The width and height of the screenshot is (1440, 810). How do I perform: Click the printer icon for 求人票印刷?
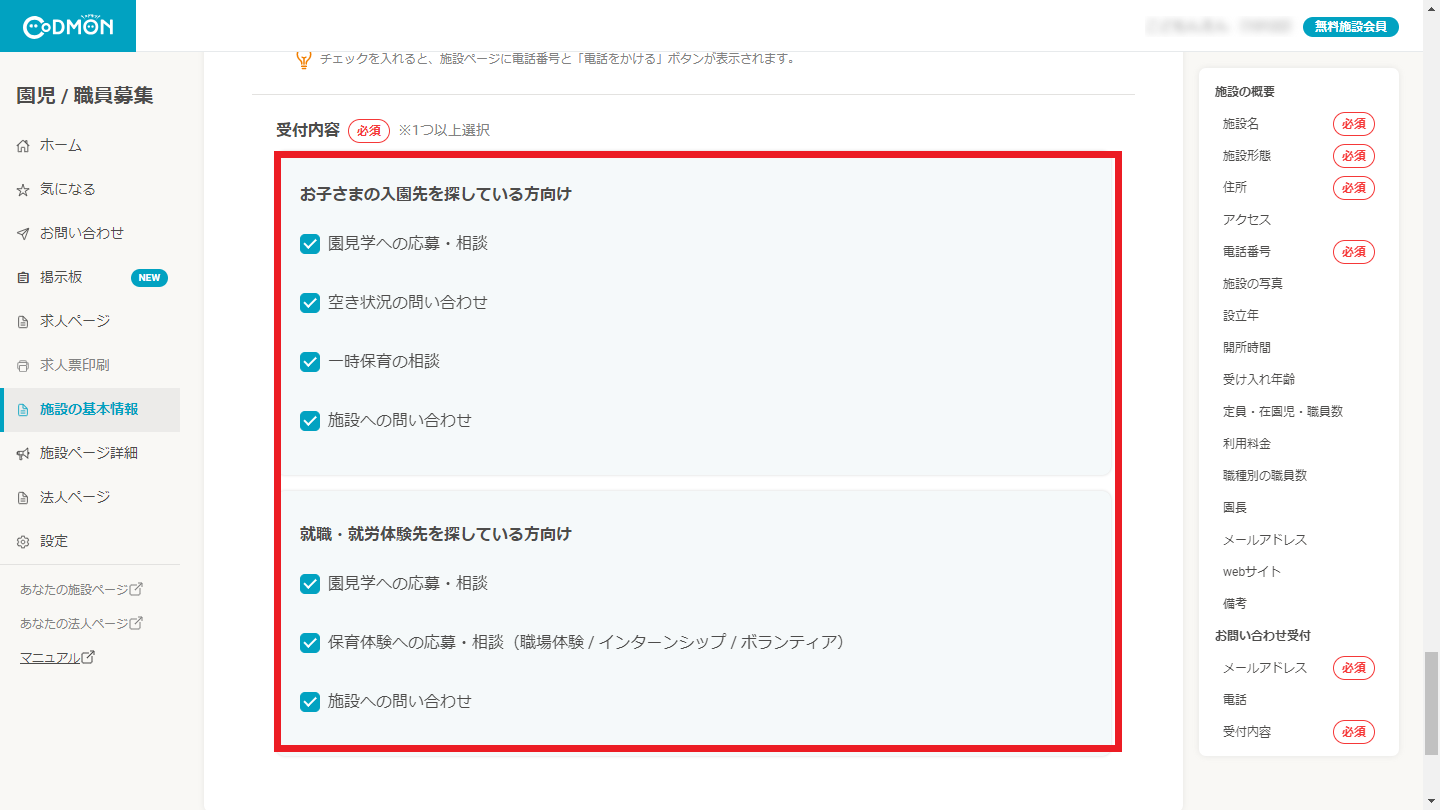click(23, 366)
